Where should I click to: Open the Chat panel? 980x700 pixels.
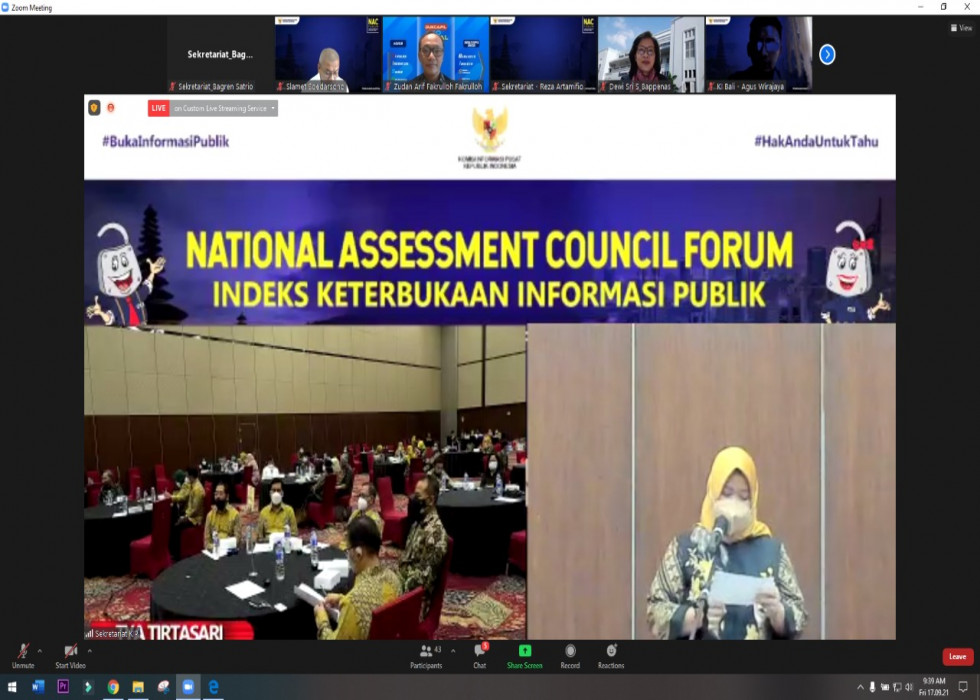480,651
